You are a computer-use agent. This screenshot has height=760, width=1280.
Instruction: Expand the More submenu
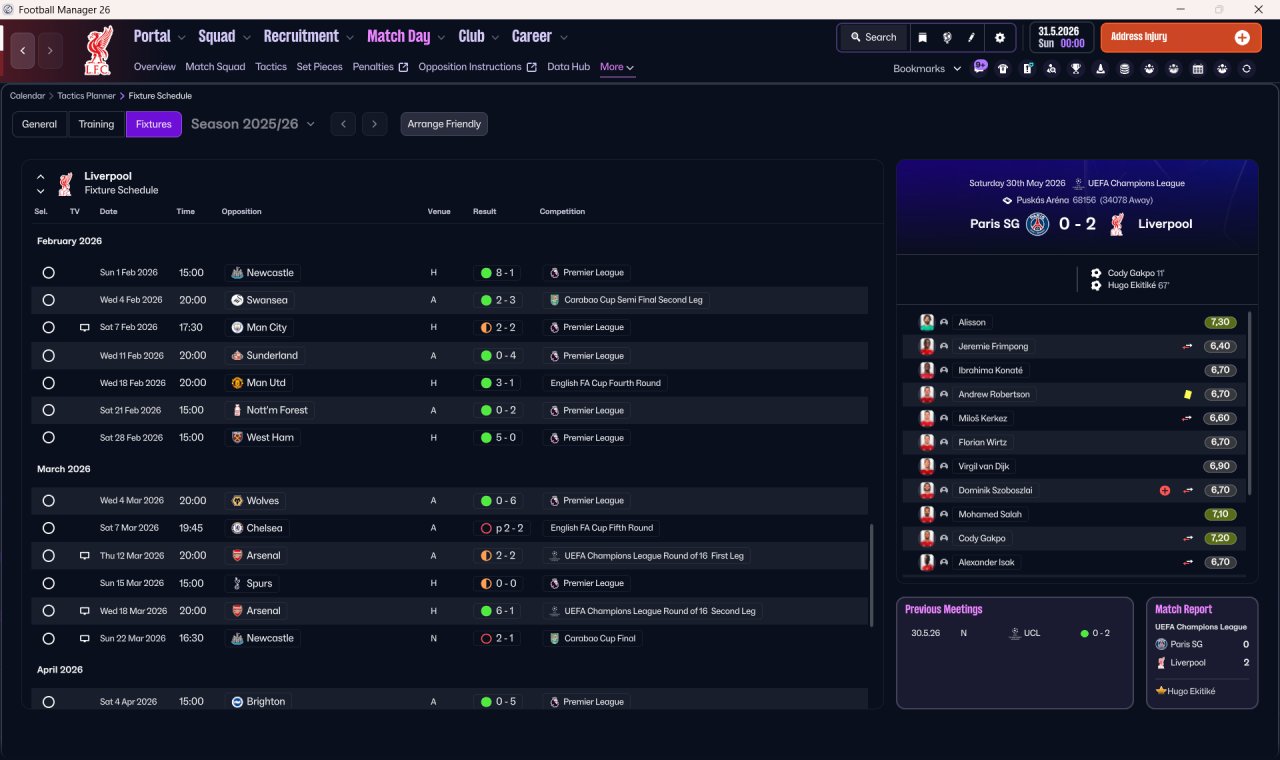(x=617, y=67)
